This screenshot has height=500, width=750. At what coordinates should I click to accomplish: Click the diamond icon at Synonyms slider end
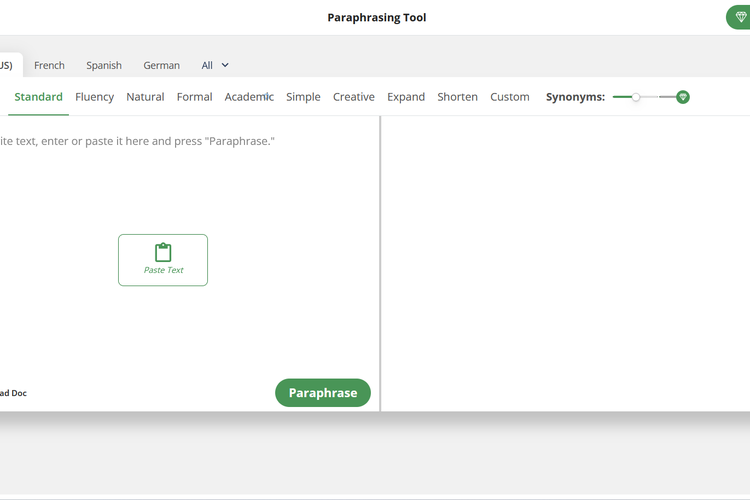tap(683, 97)
